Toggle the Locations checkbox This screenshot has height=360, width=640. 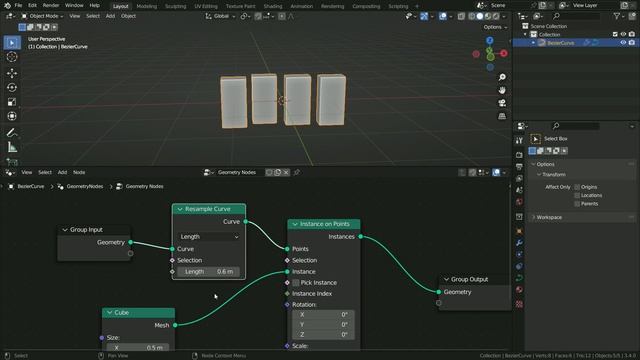[x=577, y=196]
